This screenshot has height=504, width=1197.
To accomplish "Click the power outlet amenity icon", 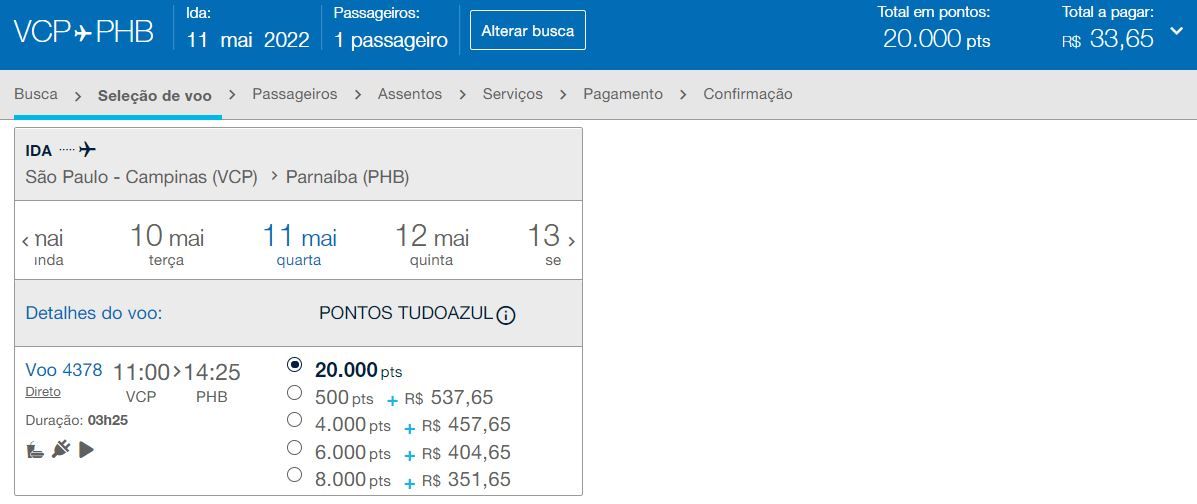I will coord(61,451).
